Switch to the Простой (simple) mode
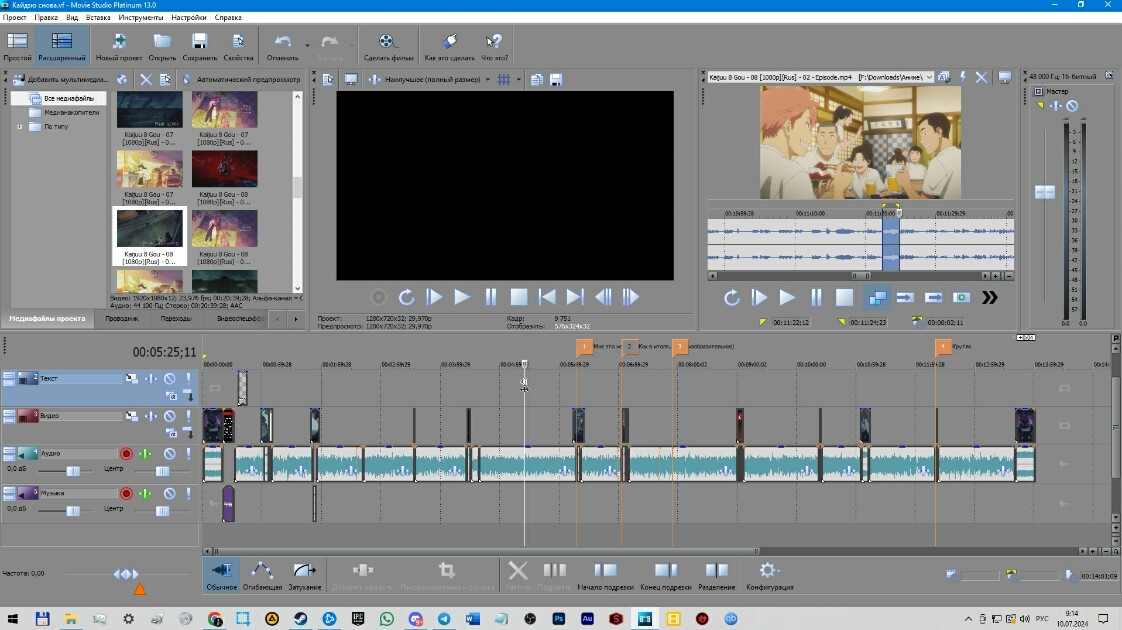 point(17,47)
